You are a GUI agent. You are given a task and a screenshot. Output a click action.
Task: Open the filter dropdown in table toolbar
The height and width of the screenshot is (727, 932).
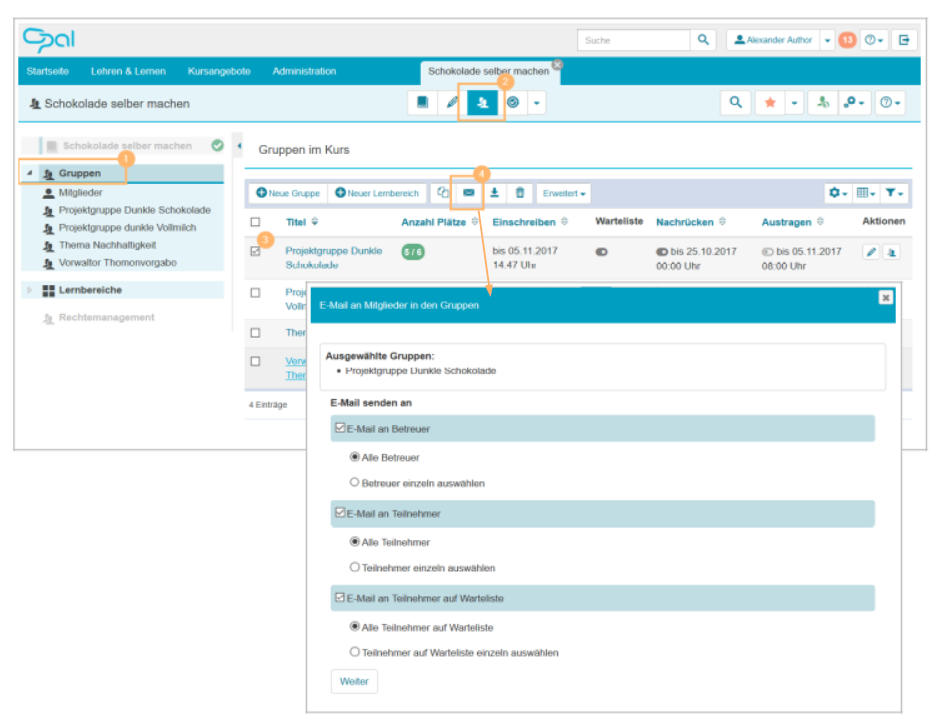(x=896, y=193)
